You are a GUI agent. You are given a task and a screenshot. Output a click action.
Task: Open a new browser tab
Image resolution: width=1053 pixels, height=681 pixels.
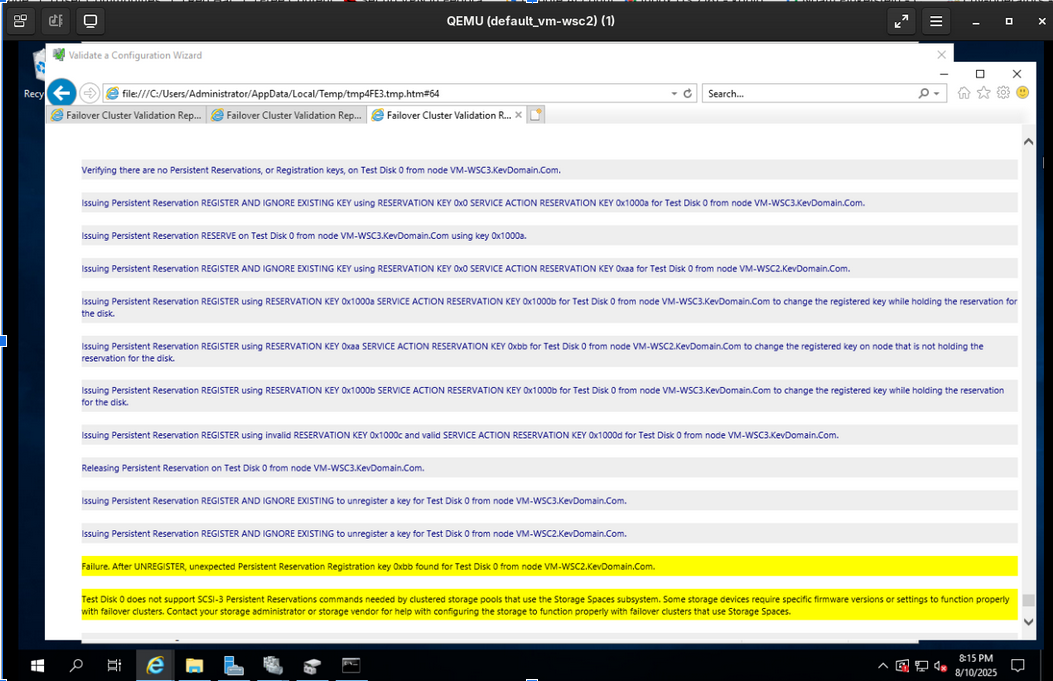tap(536, 116)
